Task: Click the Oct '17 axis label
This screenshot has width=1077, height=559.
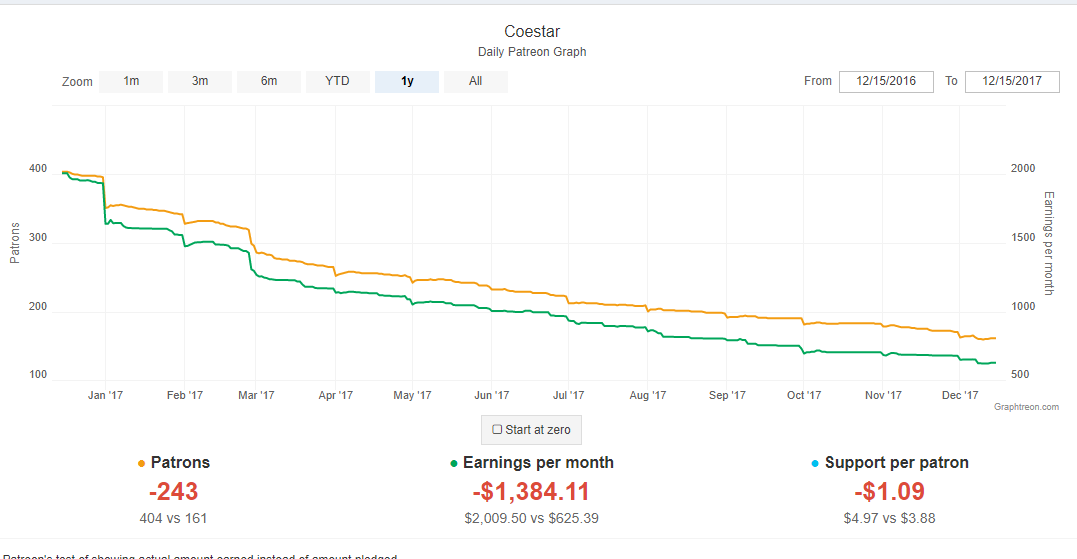Action: pos(804,396)
